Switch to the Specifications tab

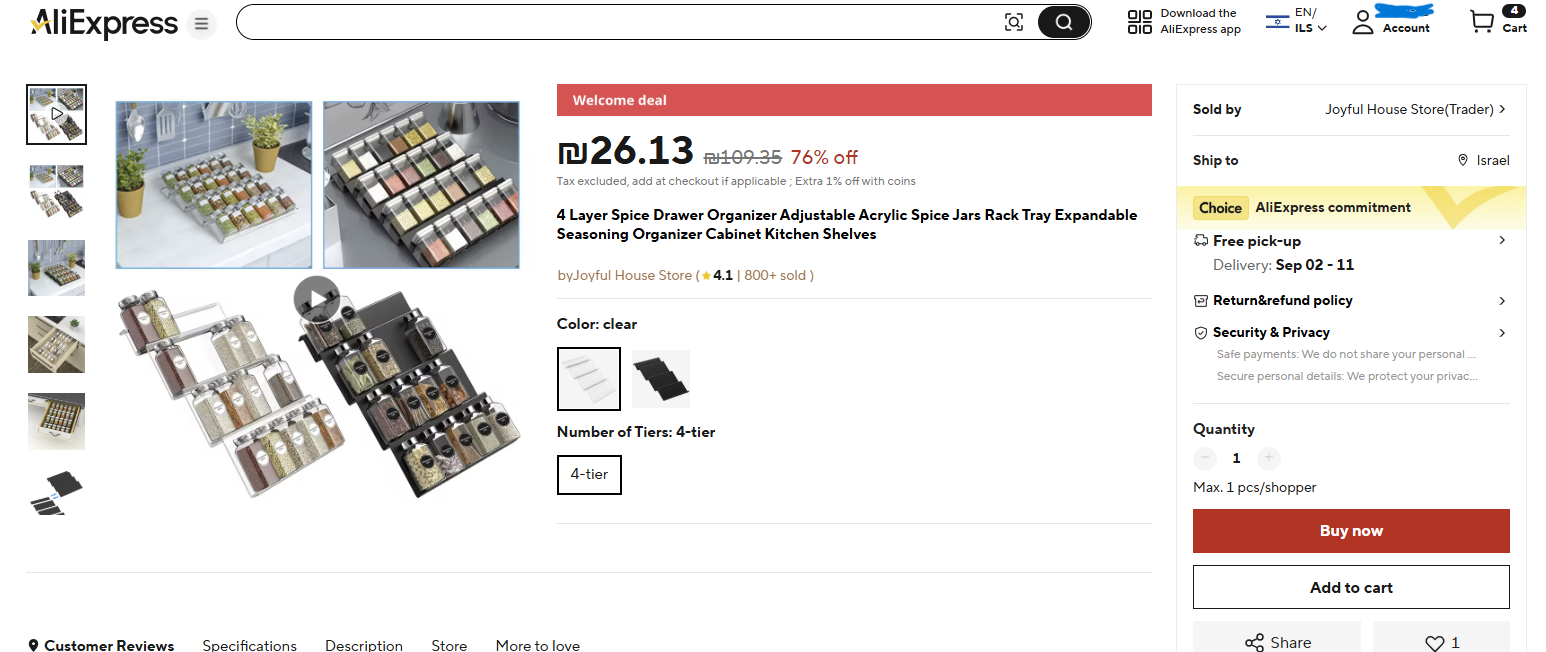[249, 645]
